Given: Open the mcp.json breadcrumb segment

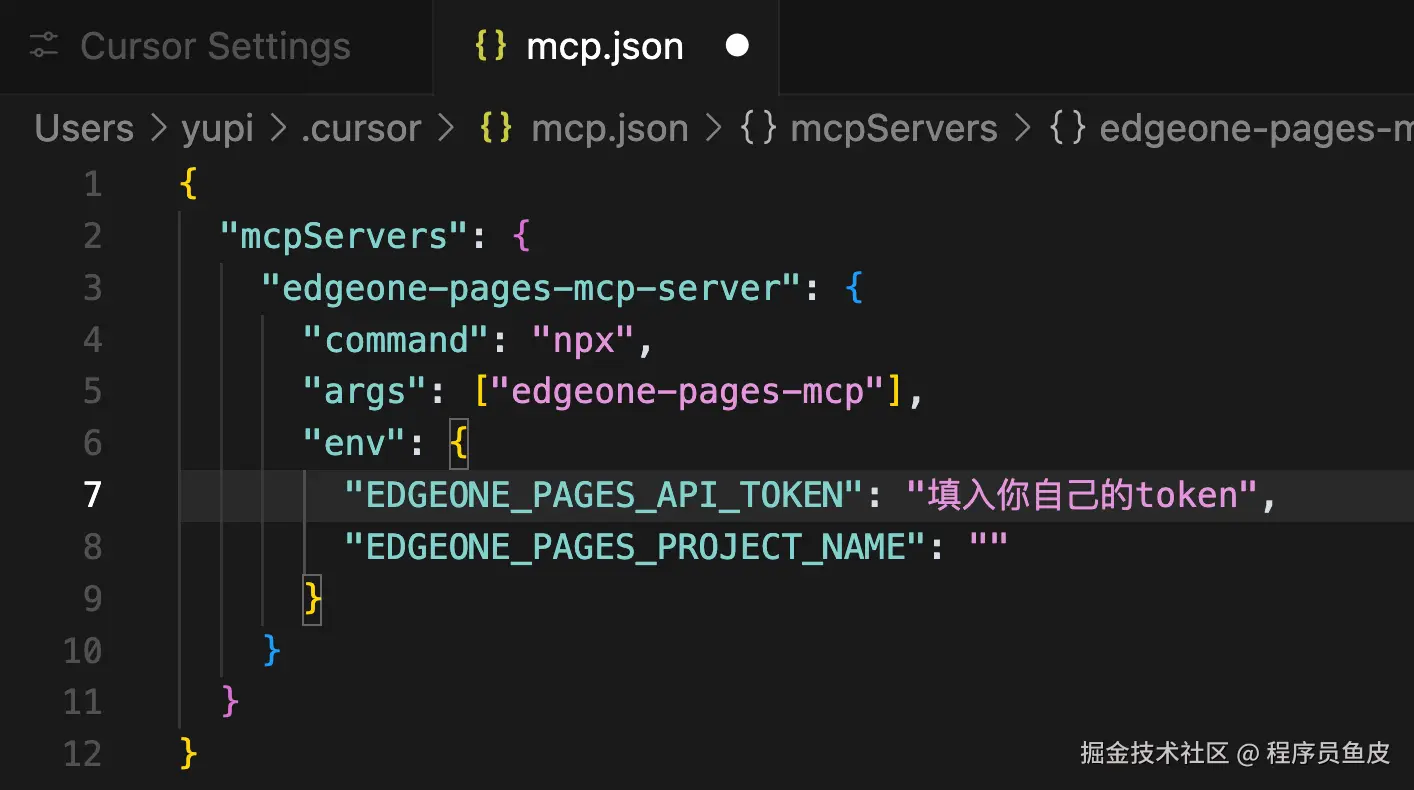Looking at the screenshot, I should pos(610,128).
